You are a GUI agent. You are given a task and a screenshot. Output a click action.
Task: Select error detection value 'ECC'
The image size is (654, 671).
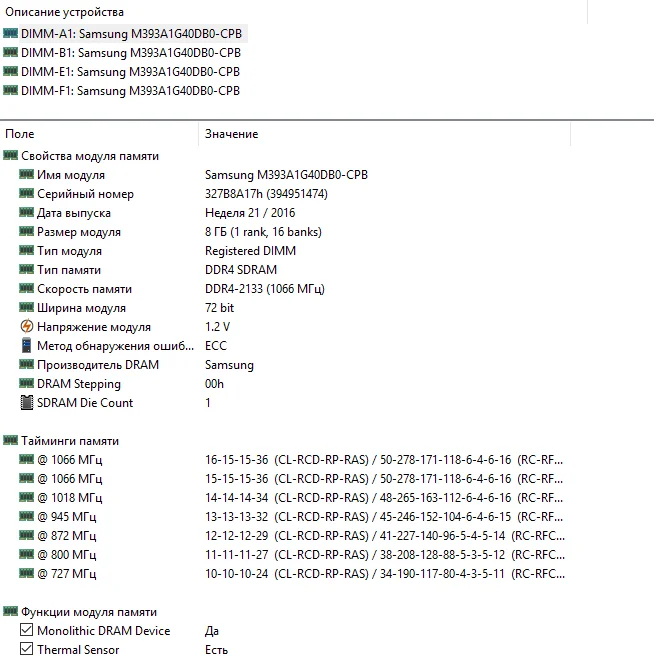(x=216, y=346)
